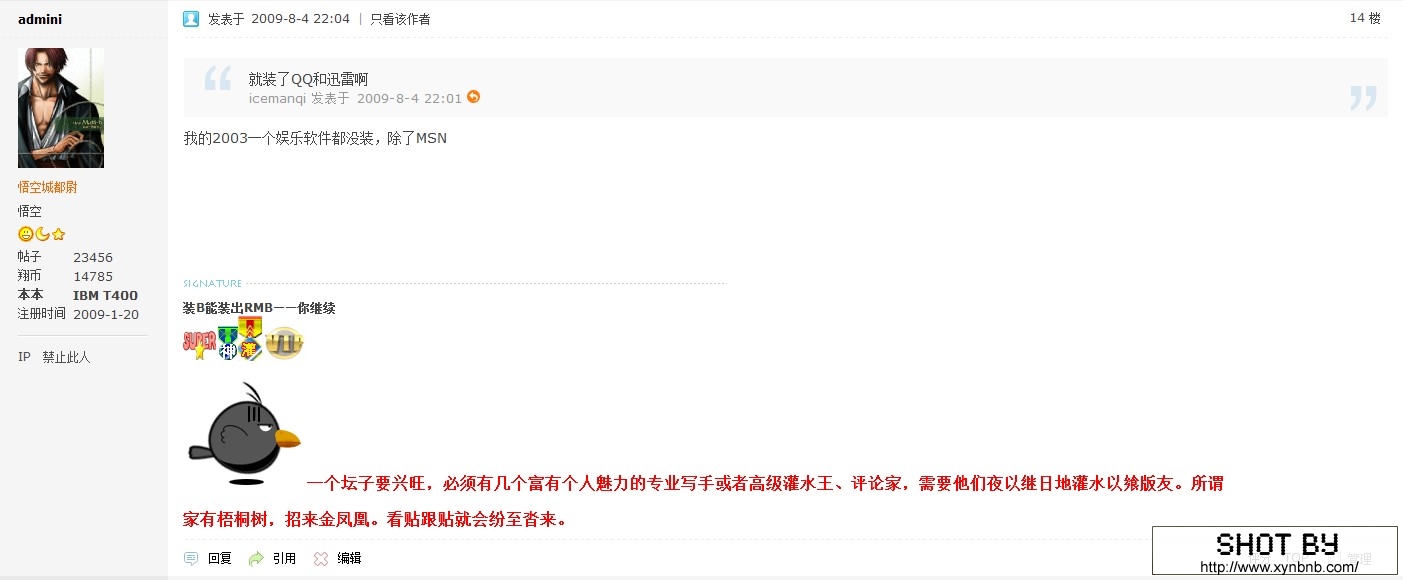Image resolution: width=1403 pixels, height=580 pixels.
Task: Click the IP link in user sidebar
Action: (x=24, y=357)
